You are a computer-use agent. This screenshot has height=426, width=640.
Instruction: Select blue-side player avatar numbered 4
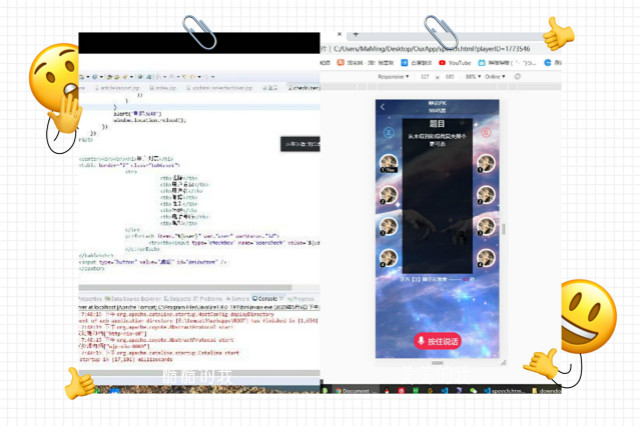pos(389,258)
